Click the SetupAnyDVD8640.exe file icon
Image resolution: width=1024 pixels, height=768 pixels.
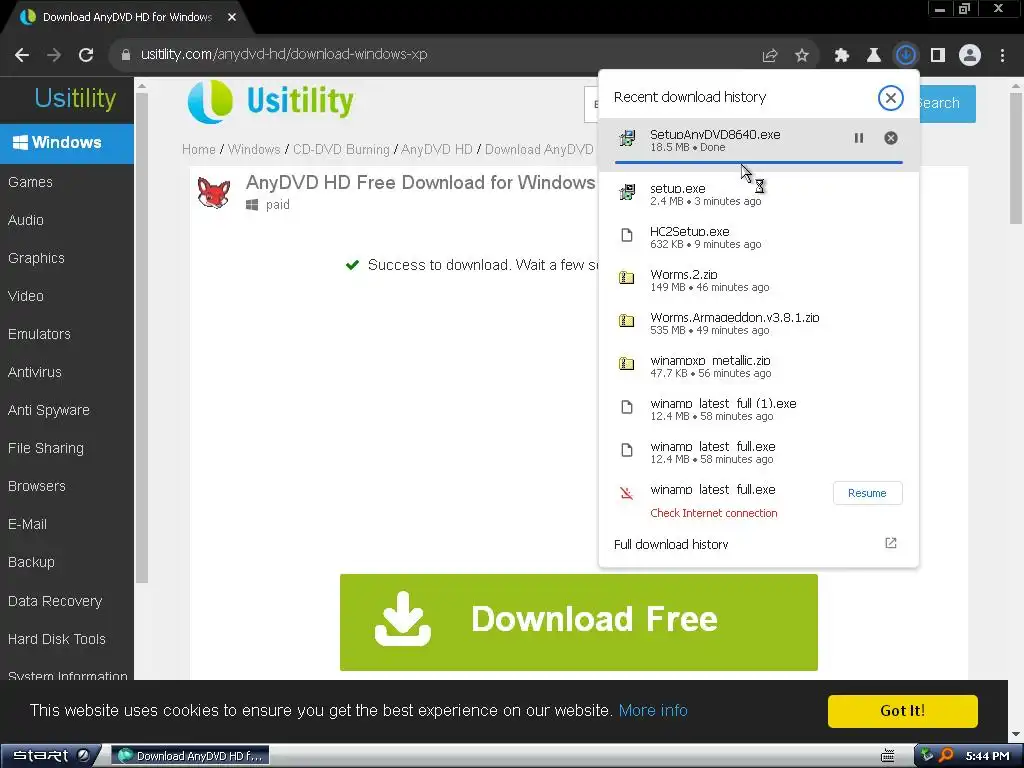pos(627,138)
